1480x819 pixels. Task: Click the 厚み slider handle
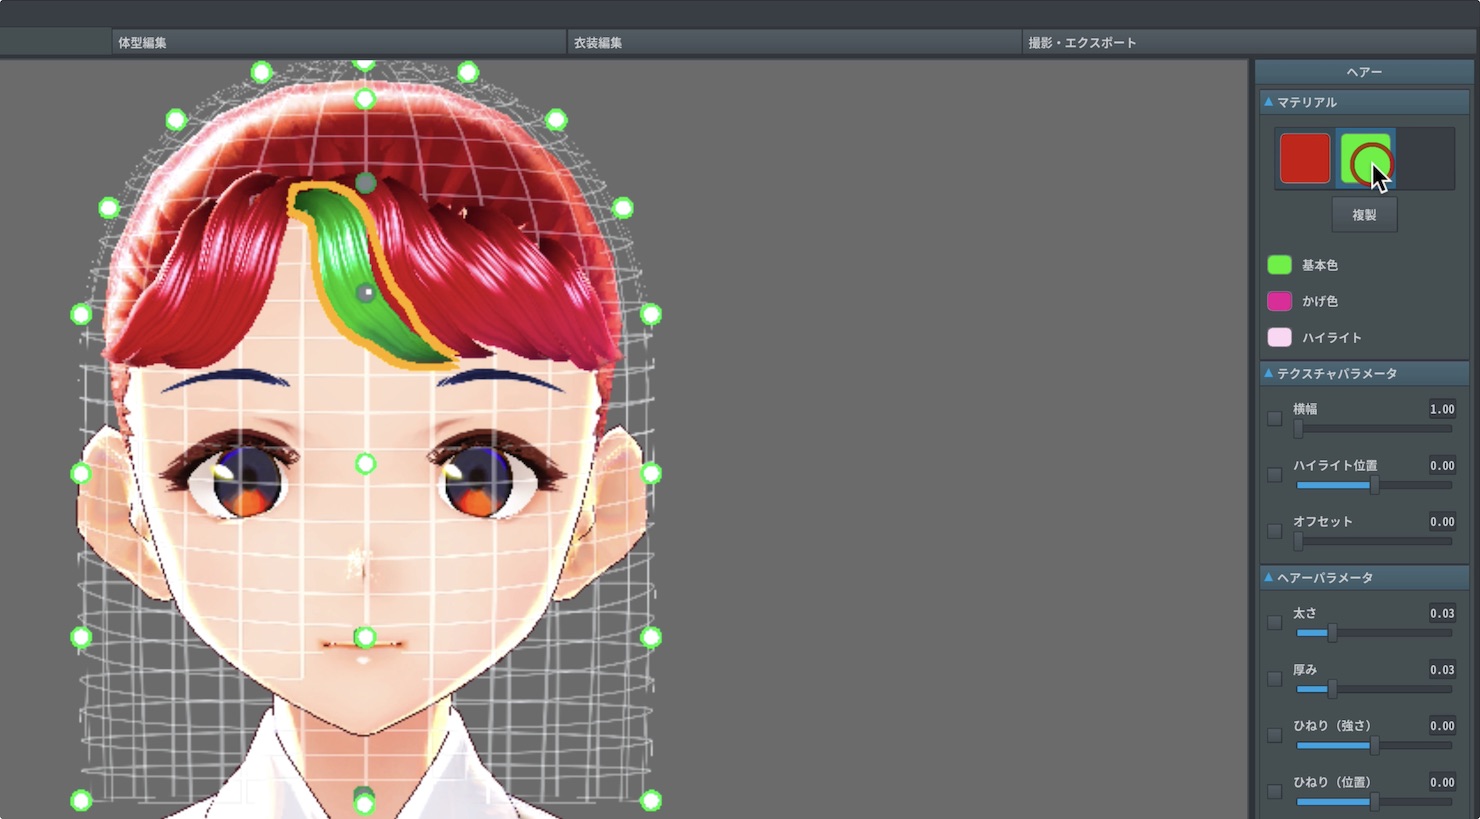tap(1332, 689)
